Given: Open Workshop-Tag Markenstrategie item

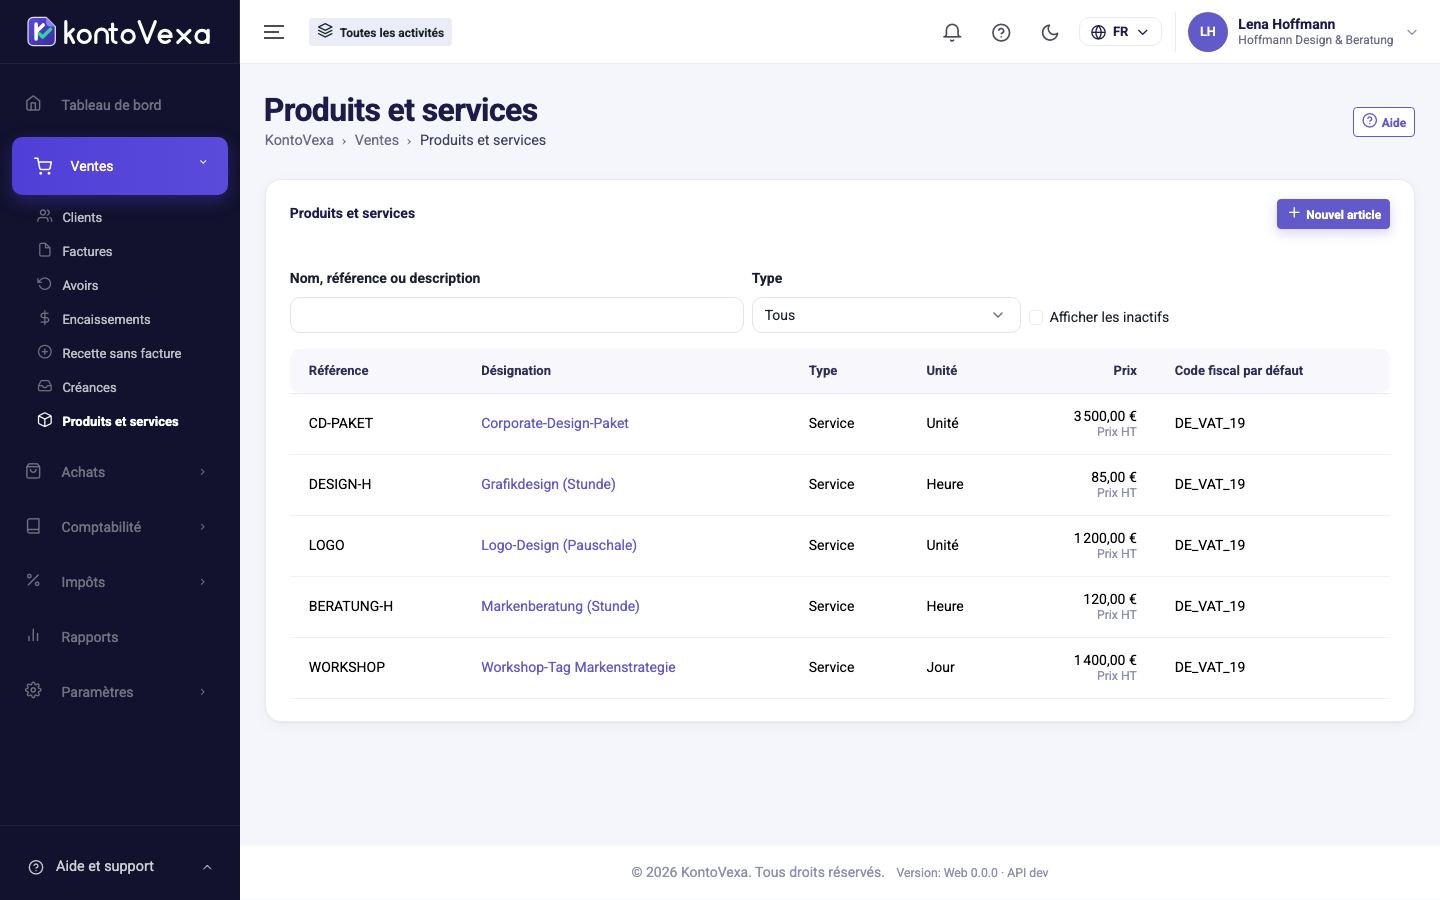Looking at the screenshot, I should [x=578, y=667].
